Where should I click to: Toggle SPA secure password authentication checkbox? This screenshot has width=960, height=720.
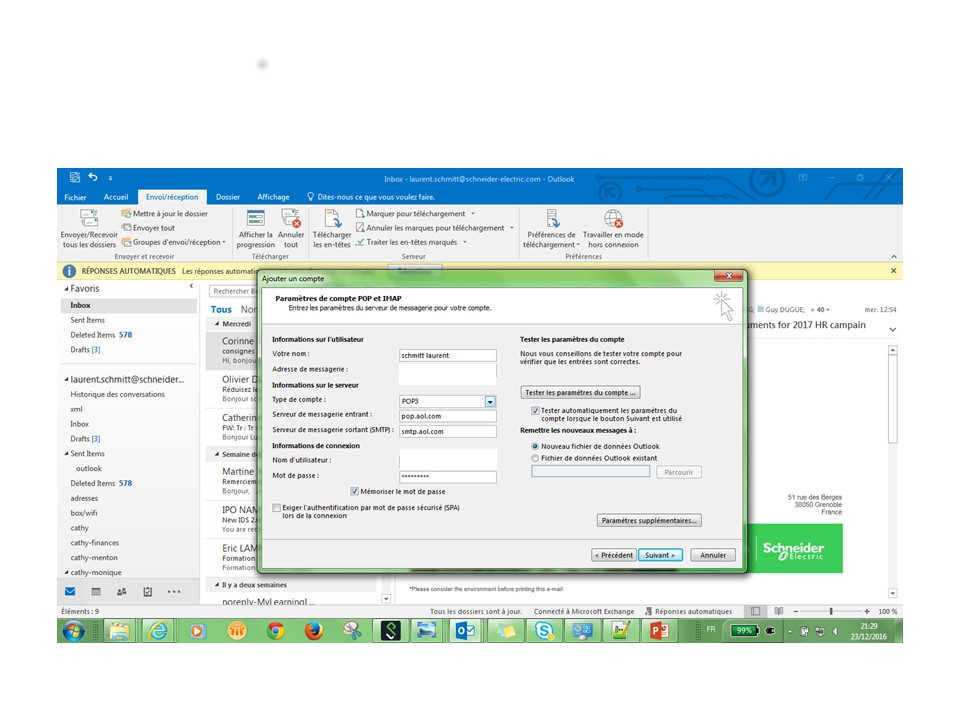277,508
